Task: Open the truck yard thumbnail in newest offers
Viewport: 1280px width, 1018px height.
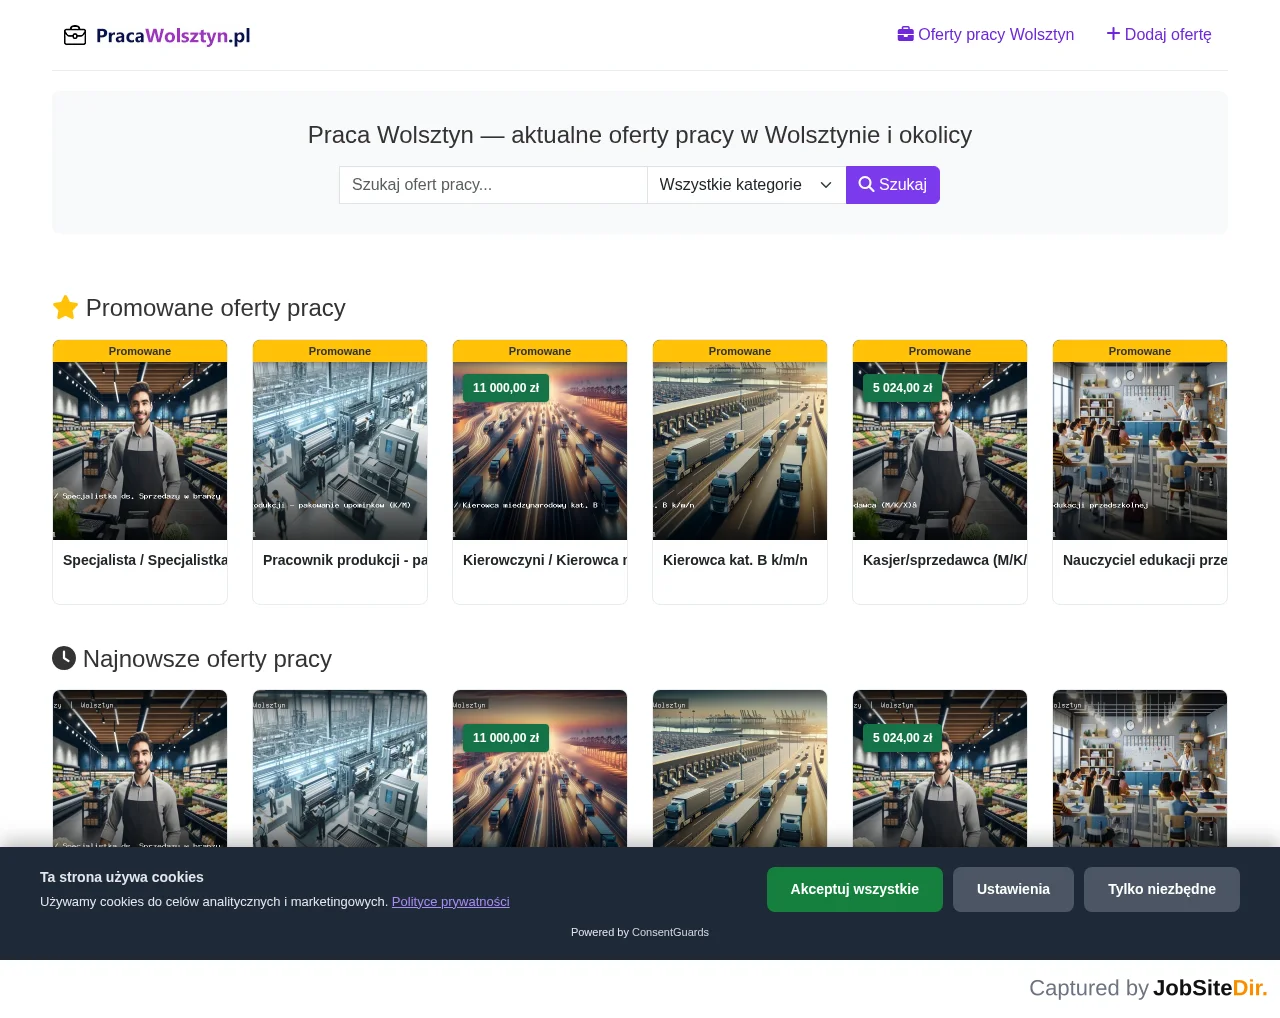Action: pyautogui.click(x=740, y=768)
